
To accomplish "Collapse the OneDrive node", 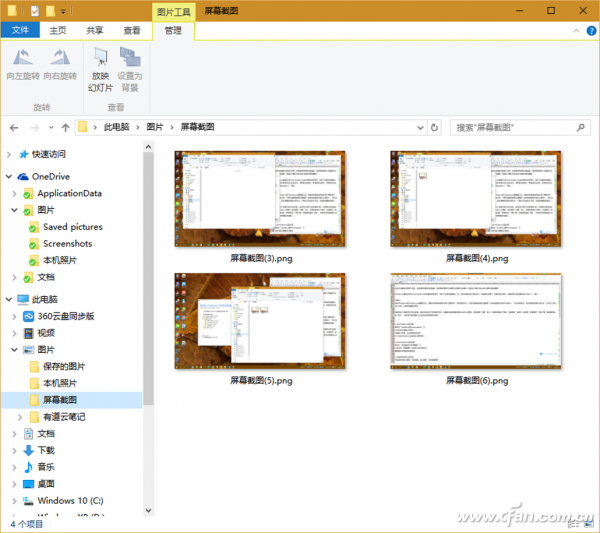I will [x=9, y=176].
